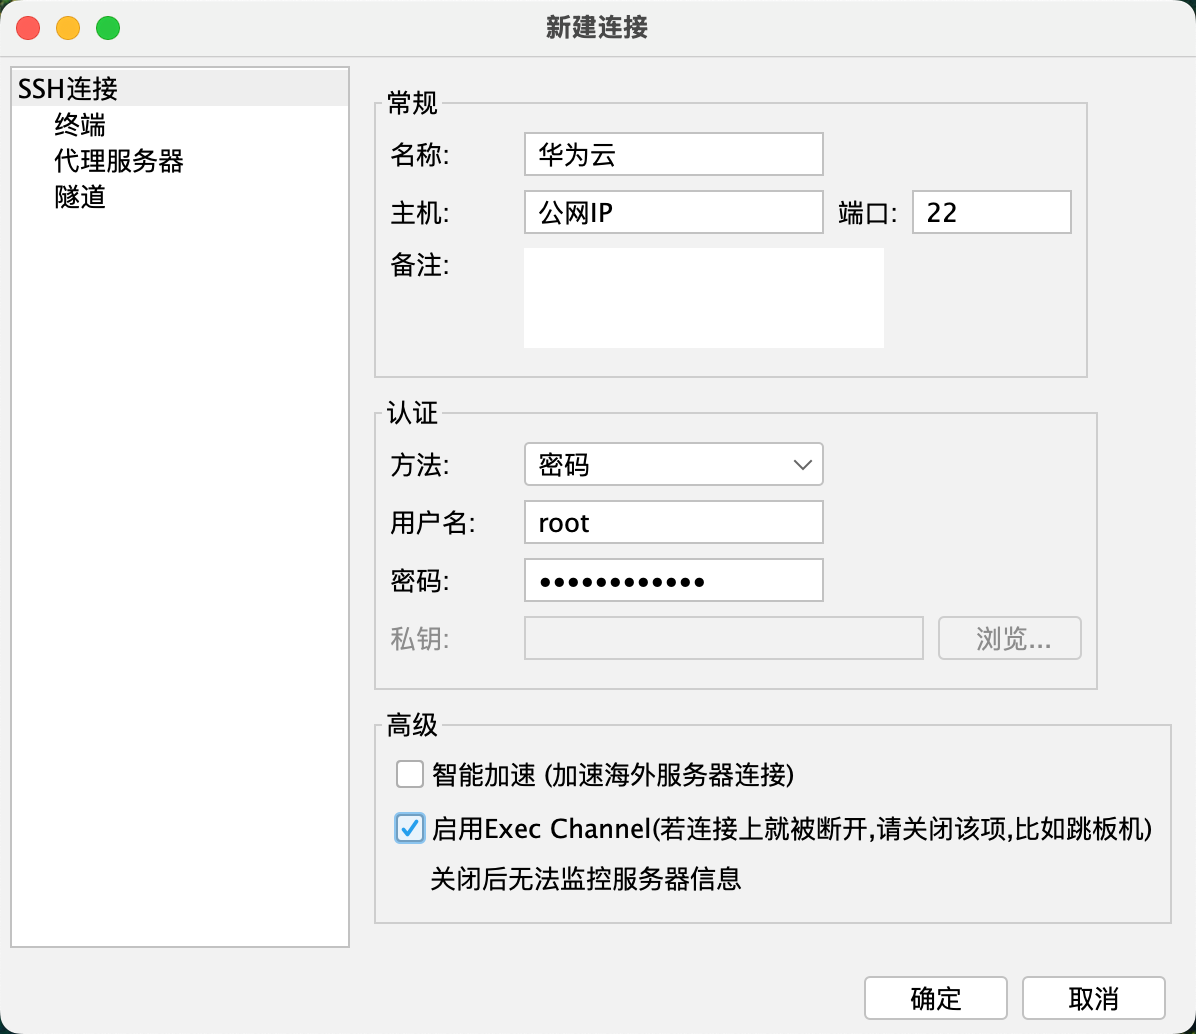Zoom the window with the green button
The height and width of the screenshot is (1034, 1196).
pos(108,28)
